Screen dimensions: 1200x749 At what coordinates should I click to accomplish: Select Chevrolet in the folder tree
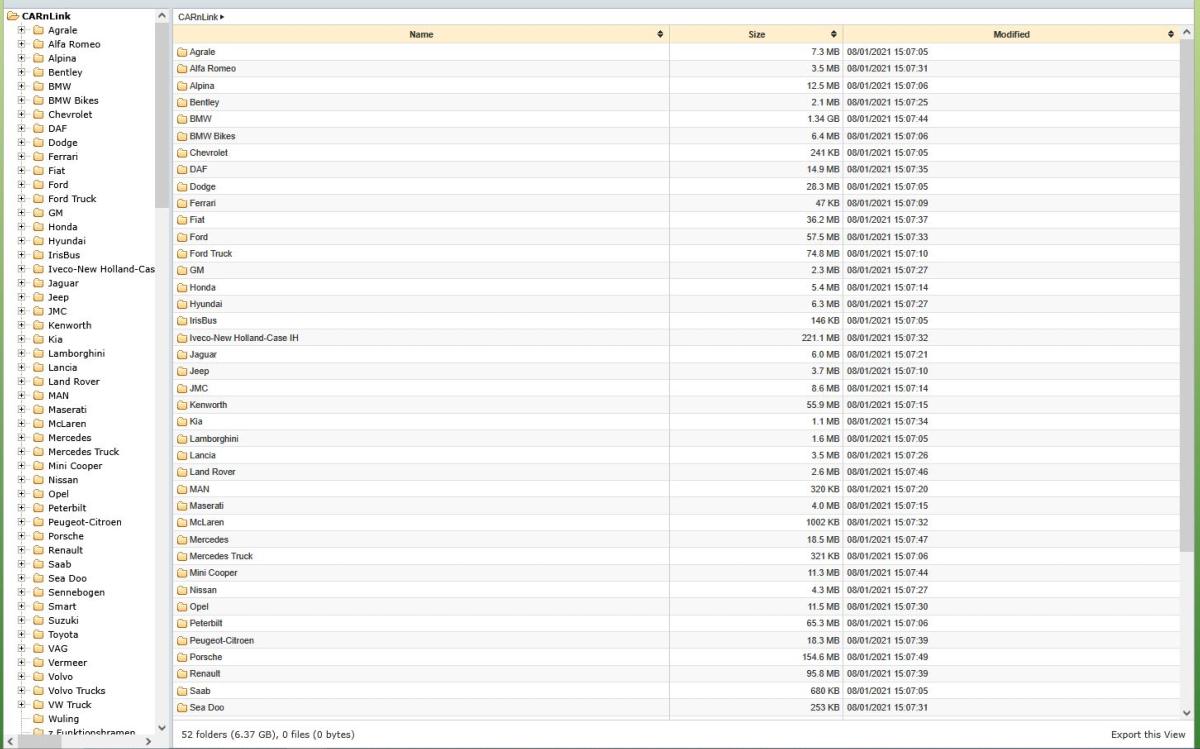(70, 115)
